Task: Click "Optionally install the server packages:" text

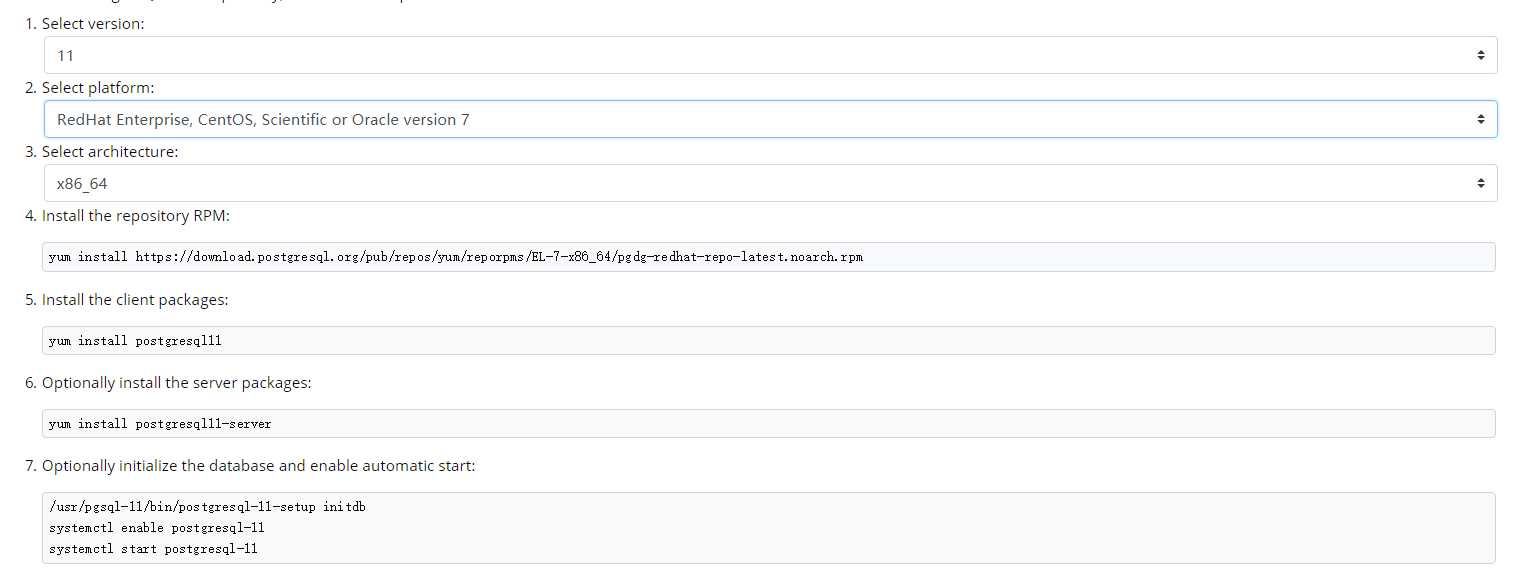Action: [176, 383]
